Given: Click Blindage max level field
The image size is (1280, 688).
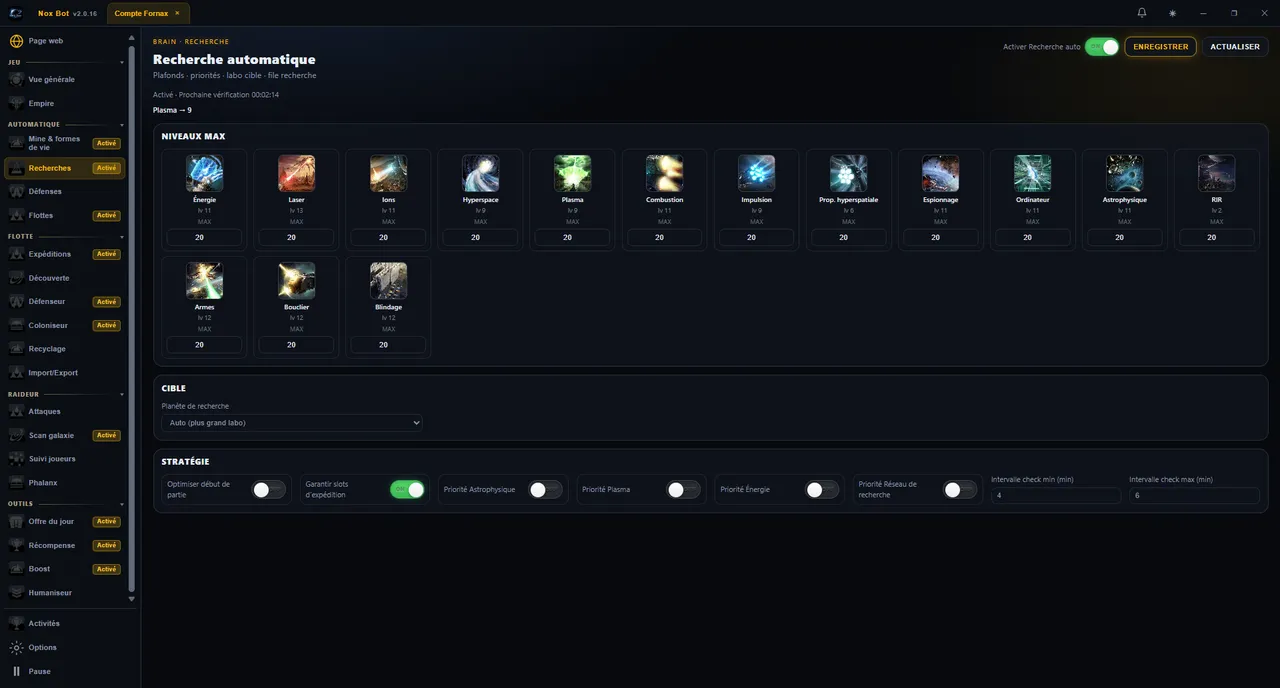Looking at the screenshot, I should 388,345.
